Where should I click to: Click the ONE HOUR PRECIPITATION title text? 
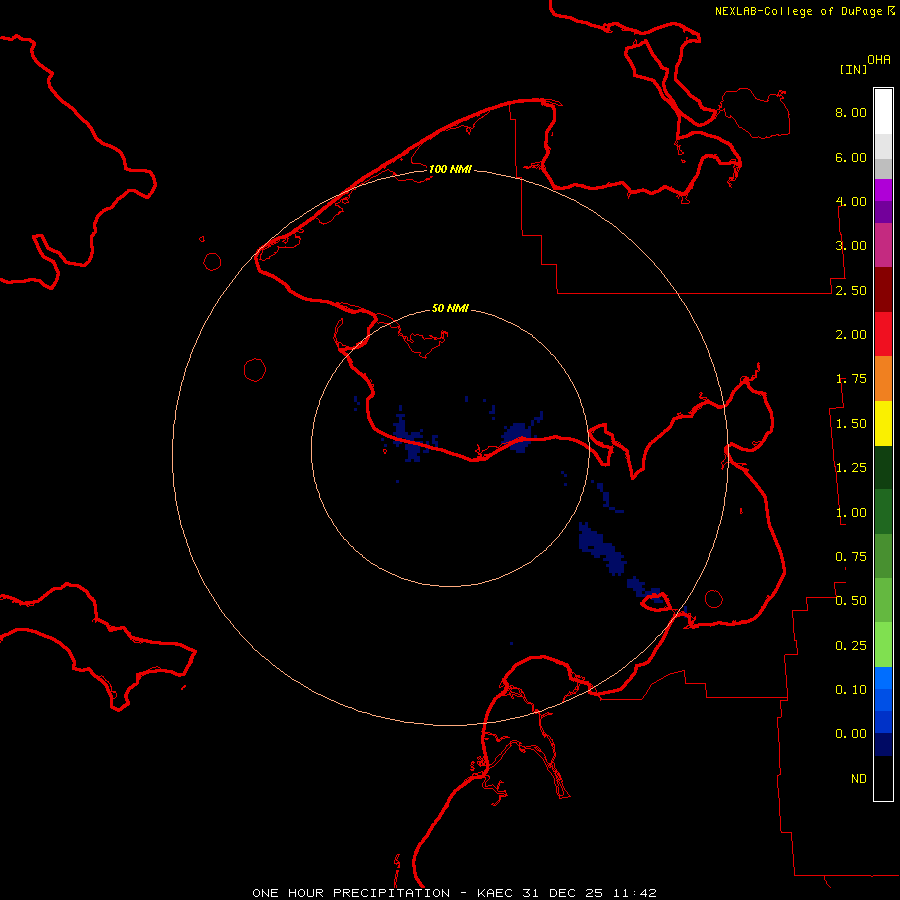click(x=350, y=892)
